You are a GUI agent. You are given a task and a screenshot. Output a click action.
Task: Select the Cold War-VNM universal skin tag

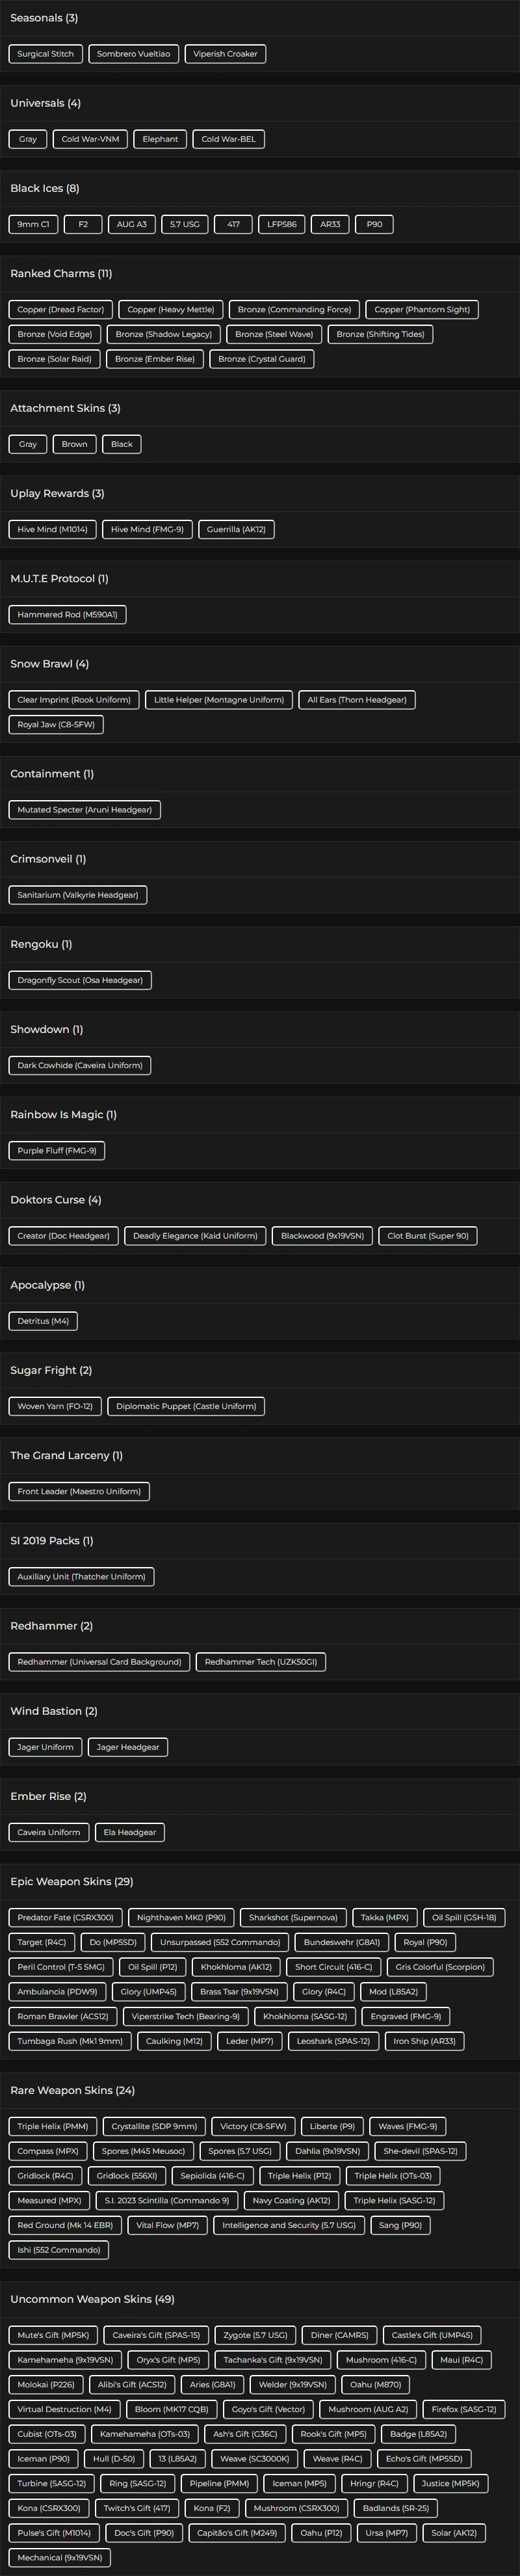coord(90,139)
